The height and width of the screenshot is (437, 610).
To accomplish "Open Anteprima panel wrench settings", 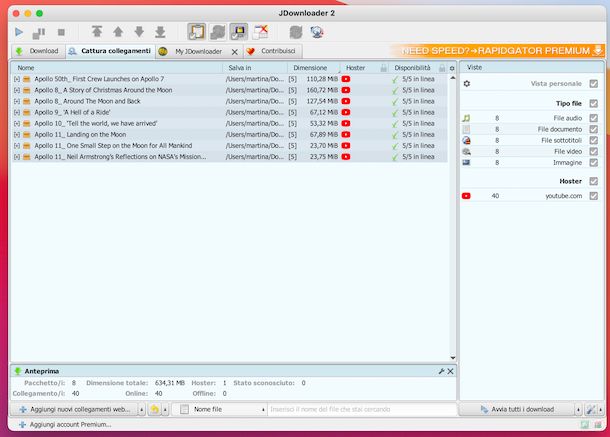I will (x=441, y=371).
